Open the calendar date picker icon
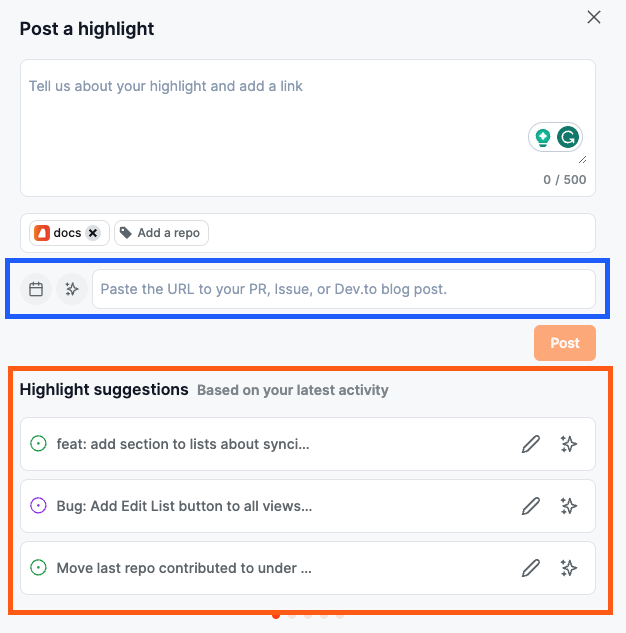 click(x=36, y=289)
